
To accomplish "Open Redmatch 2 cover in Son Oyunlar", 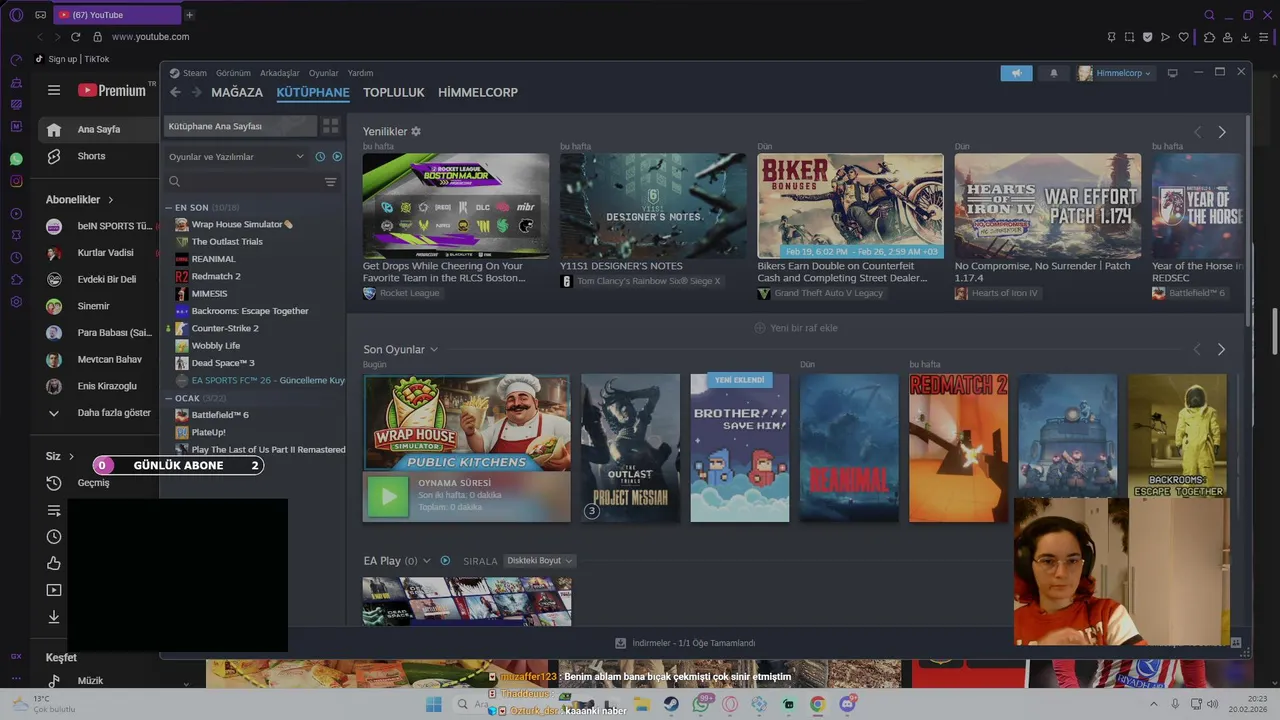I will point(958,448).
